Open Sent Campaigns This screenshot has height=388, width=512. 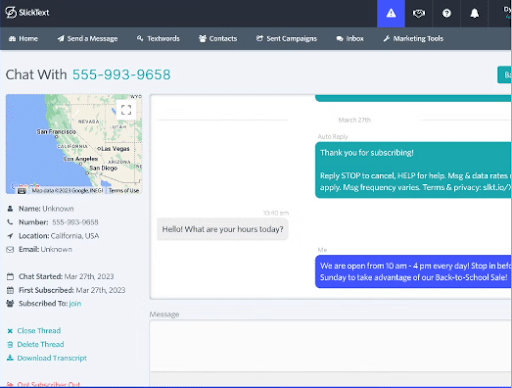286,39
